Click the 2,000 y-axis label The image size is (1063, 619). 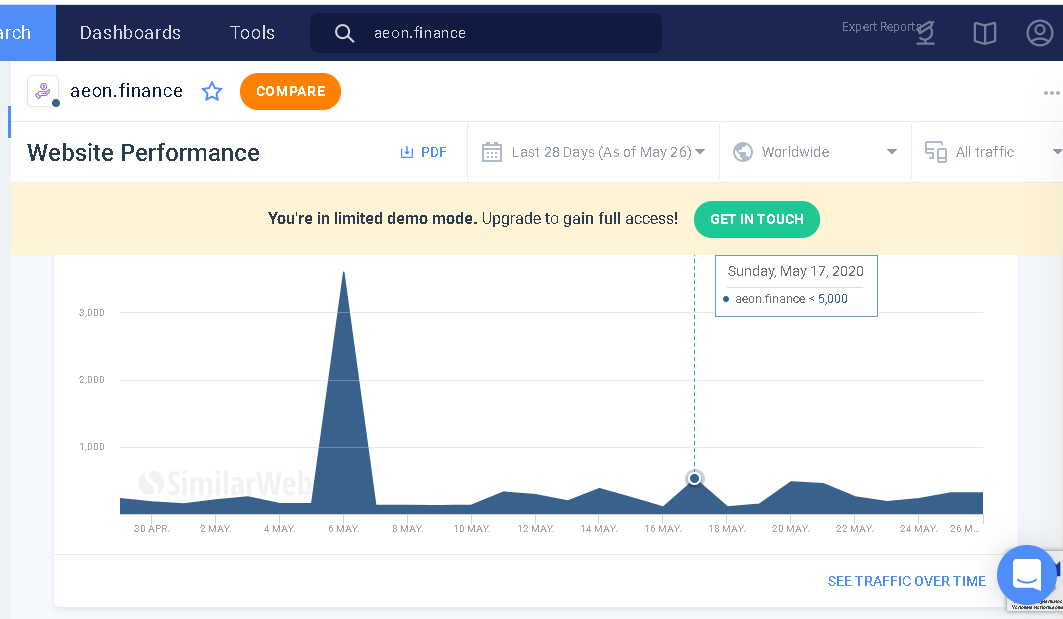coord(92,380)
